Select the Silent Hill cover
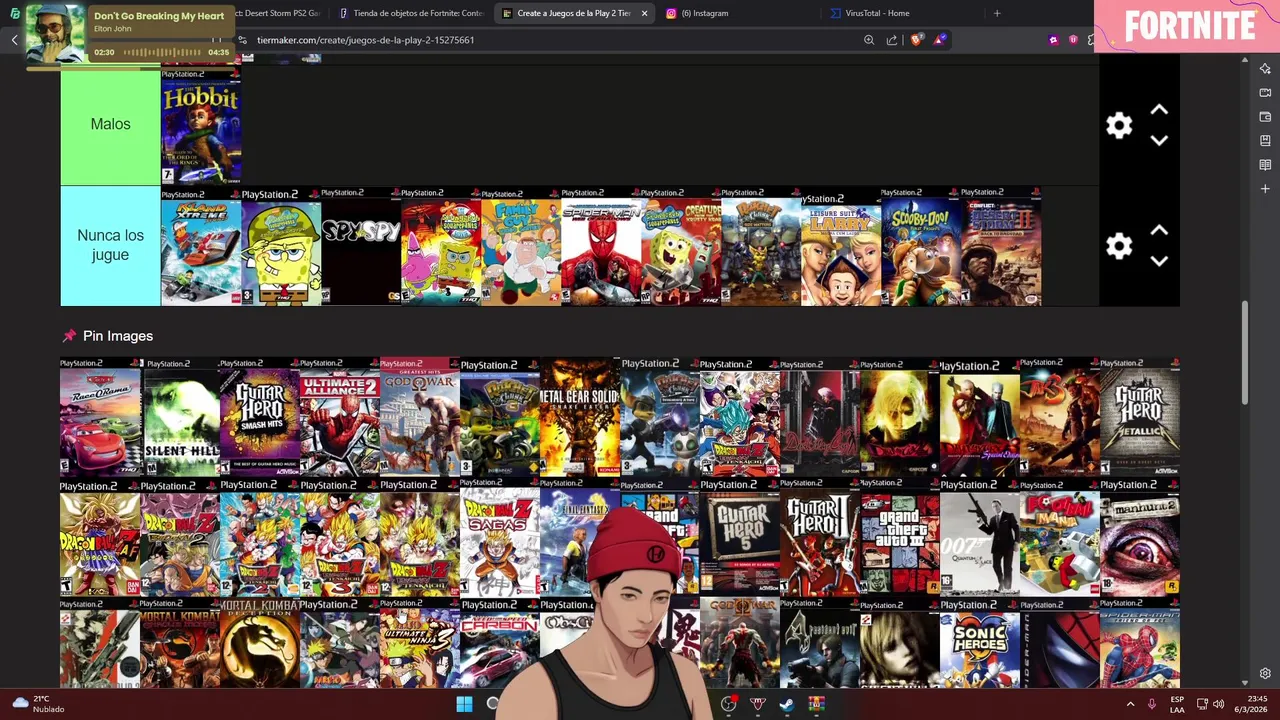Viewport: 1280px width, 720px height. 180,417
